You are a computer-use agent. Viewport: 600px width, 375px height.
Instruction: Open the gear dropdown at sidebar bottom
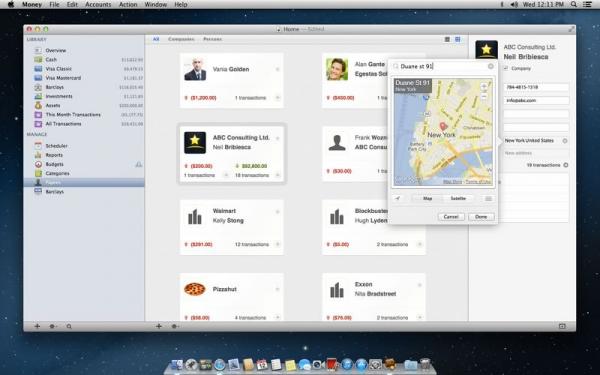tap(53, 326)
